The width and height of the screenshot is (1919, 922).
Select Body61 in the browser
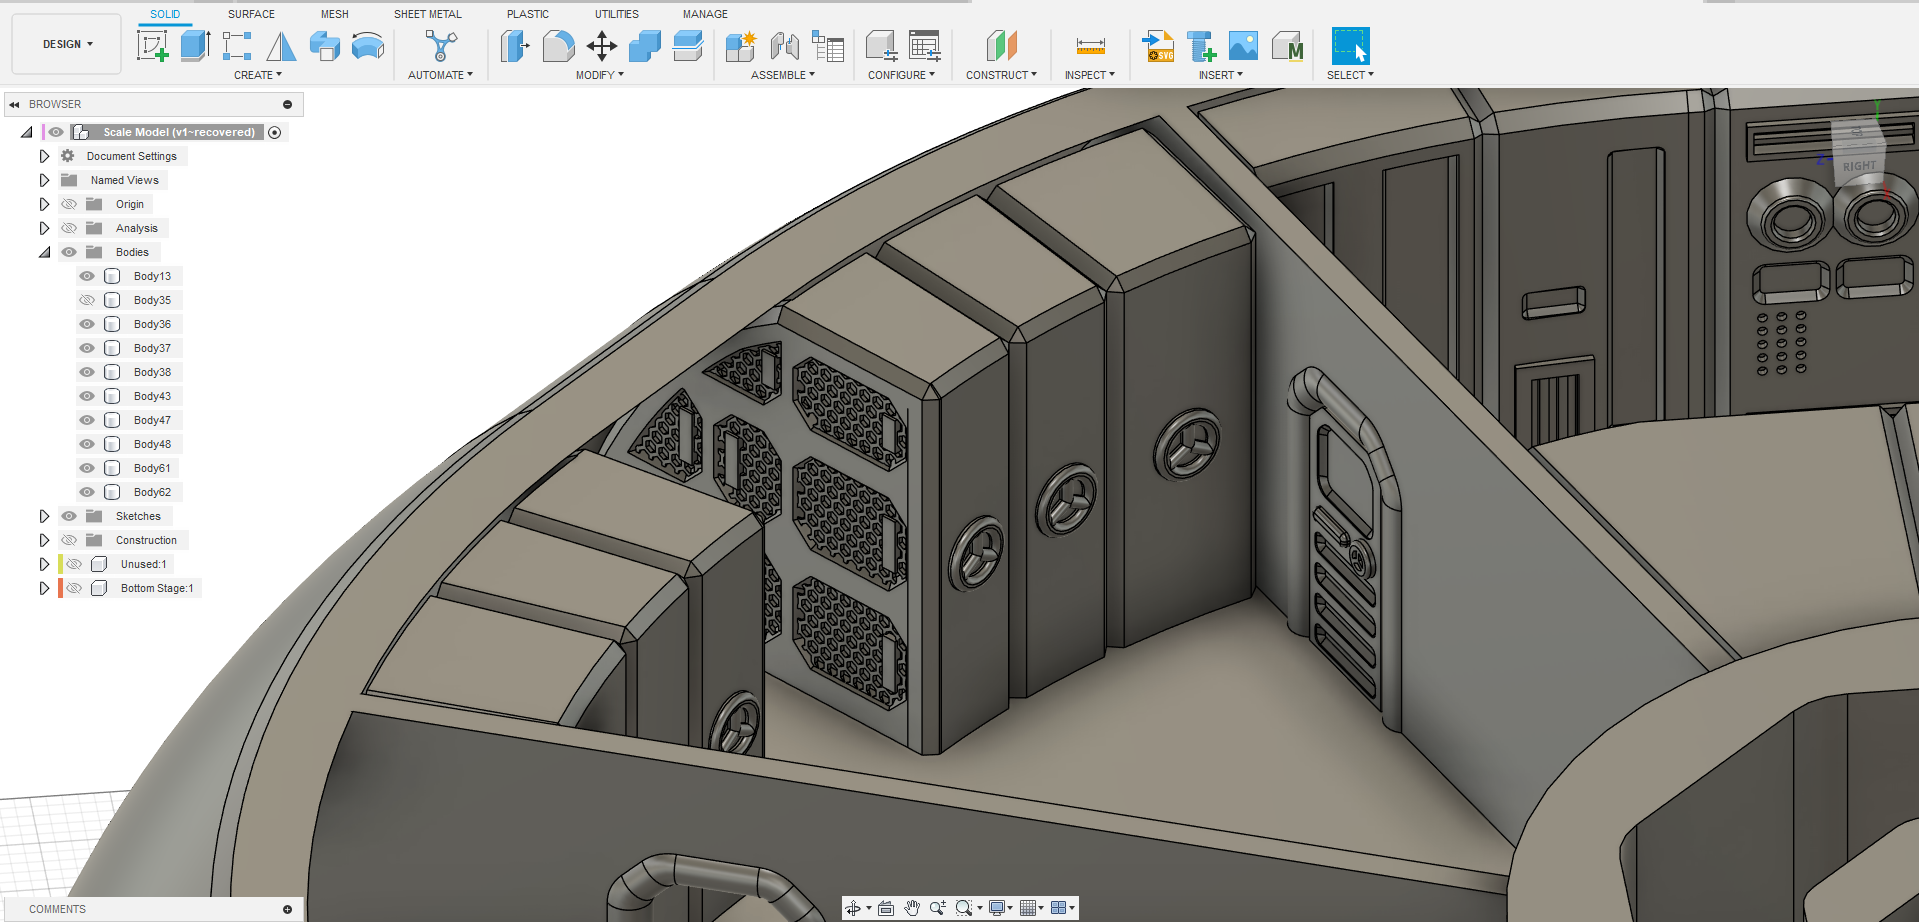click(152, 468)
